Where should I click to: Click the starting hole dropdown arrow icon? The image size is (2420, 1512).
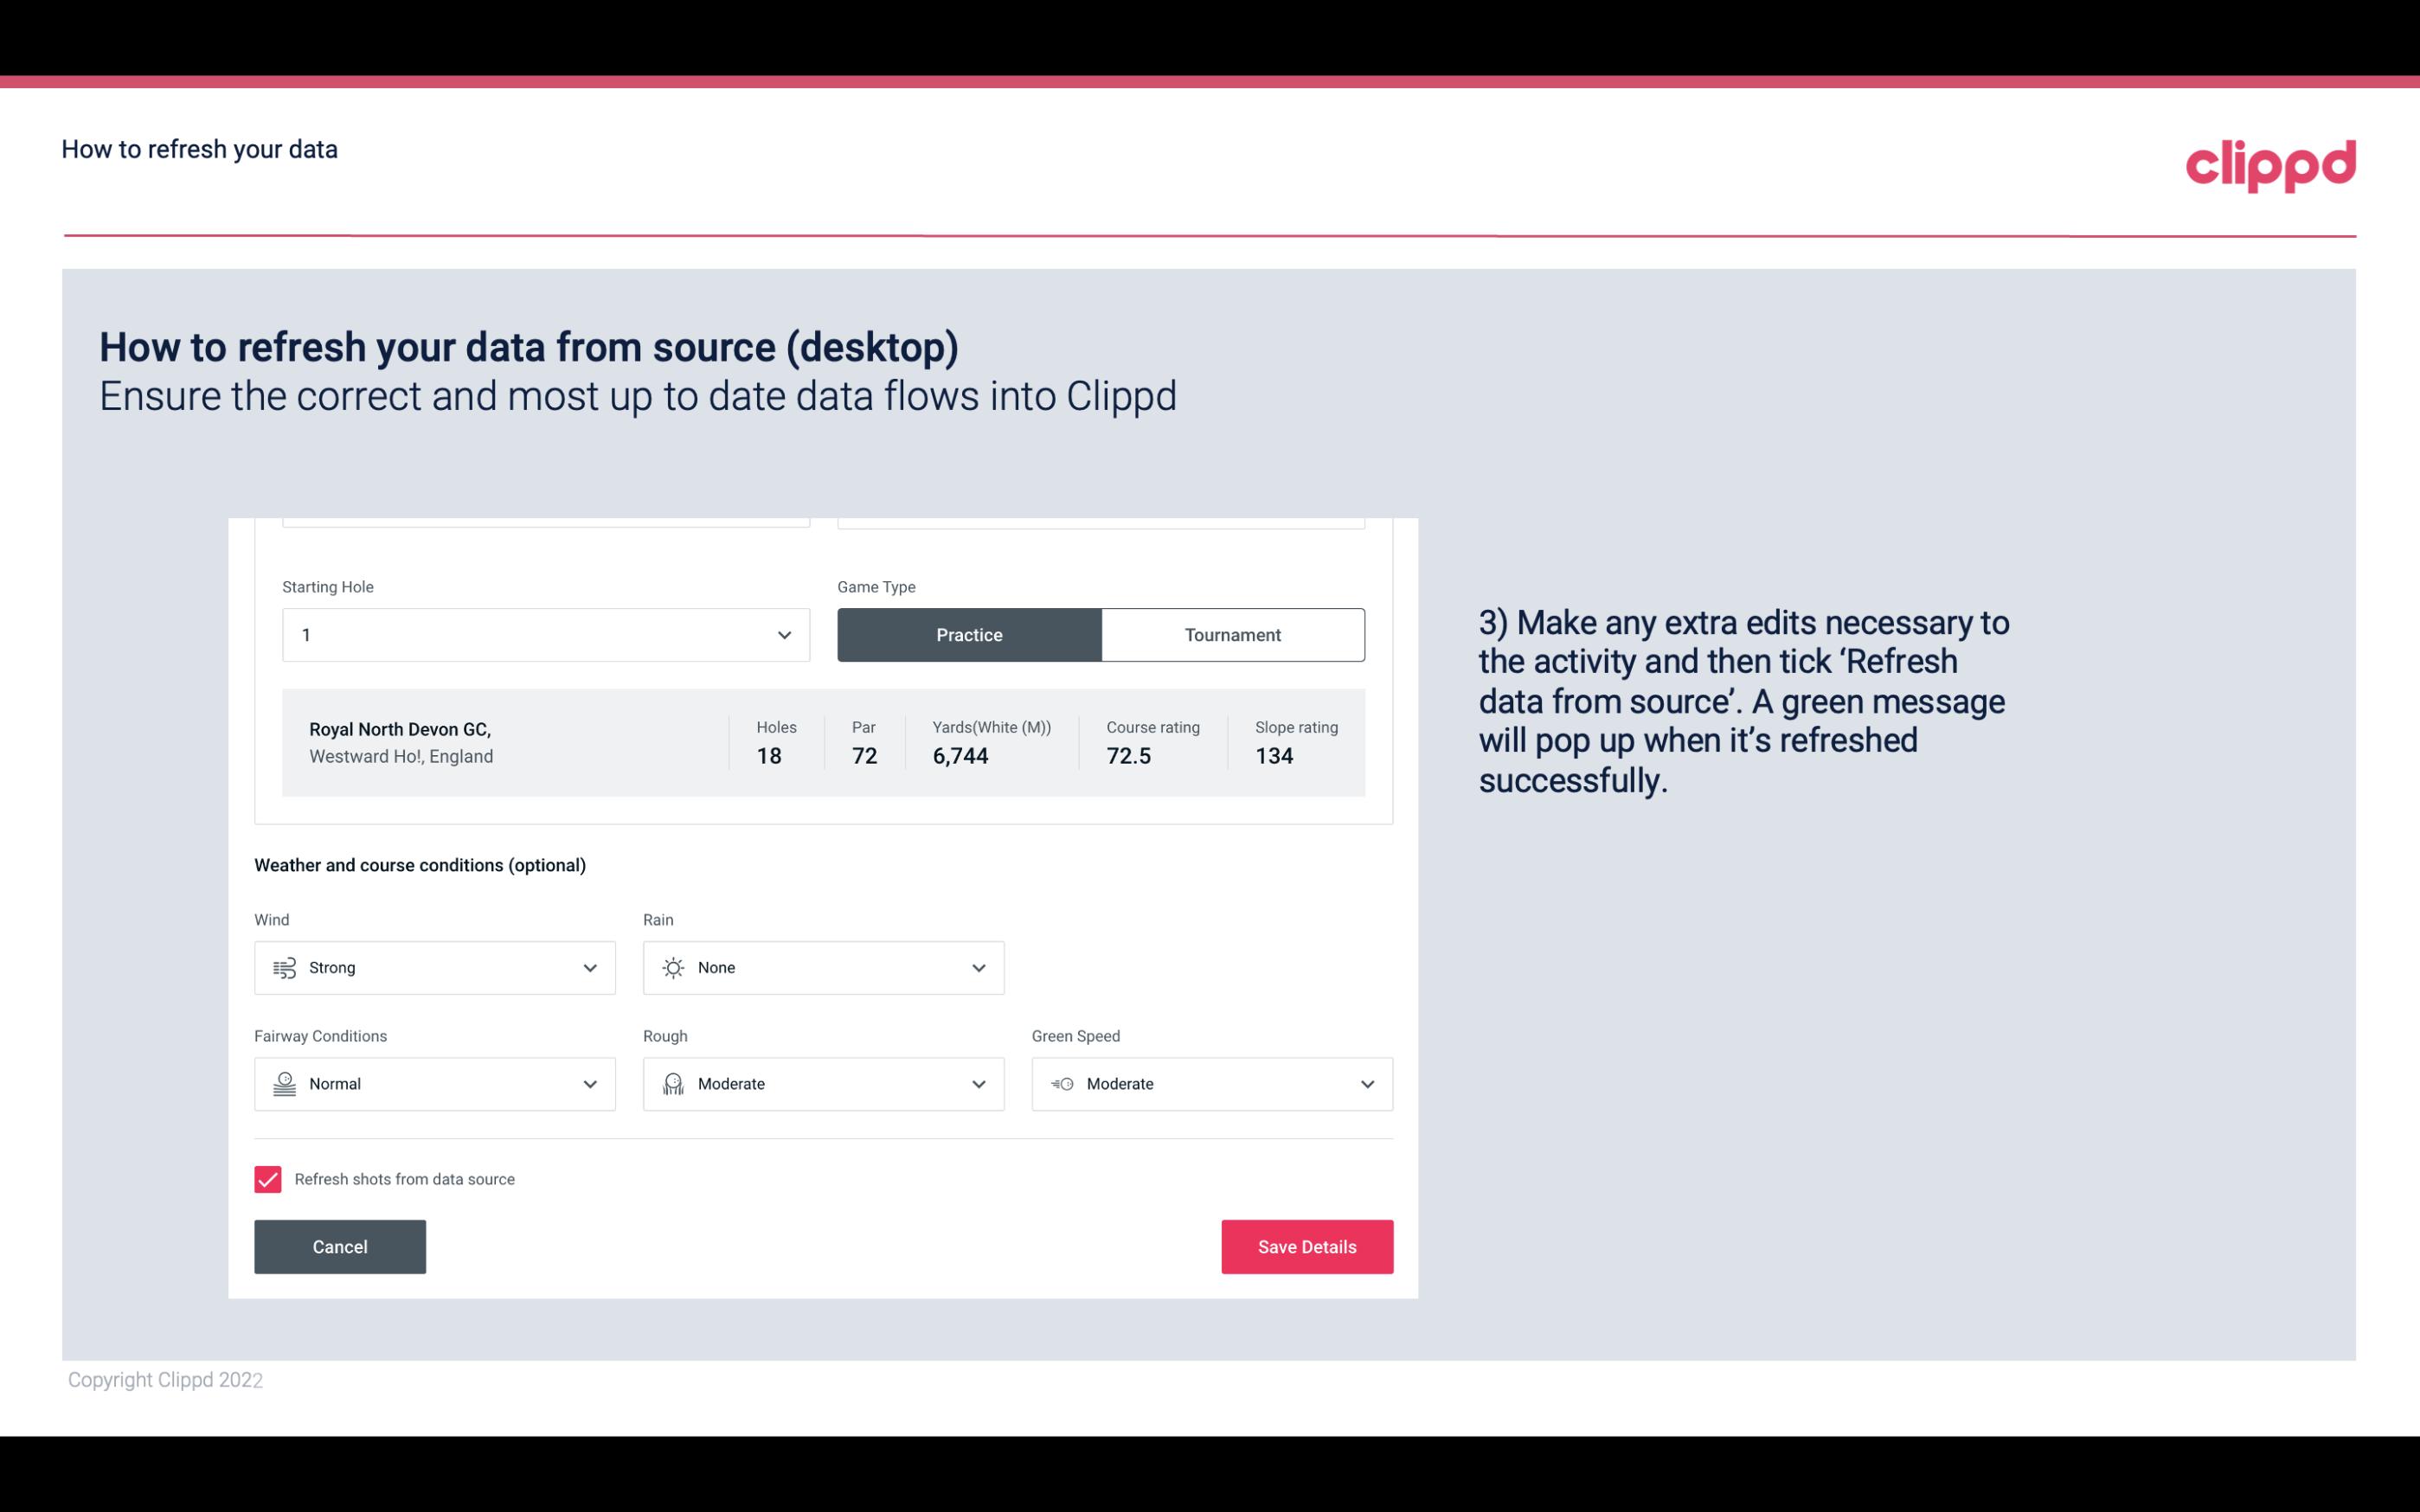click(784, 634)
